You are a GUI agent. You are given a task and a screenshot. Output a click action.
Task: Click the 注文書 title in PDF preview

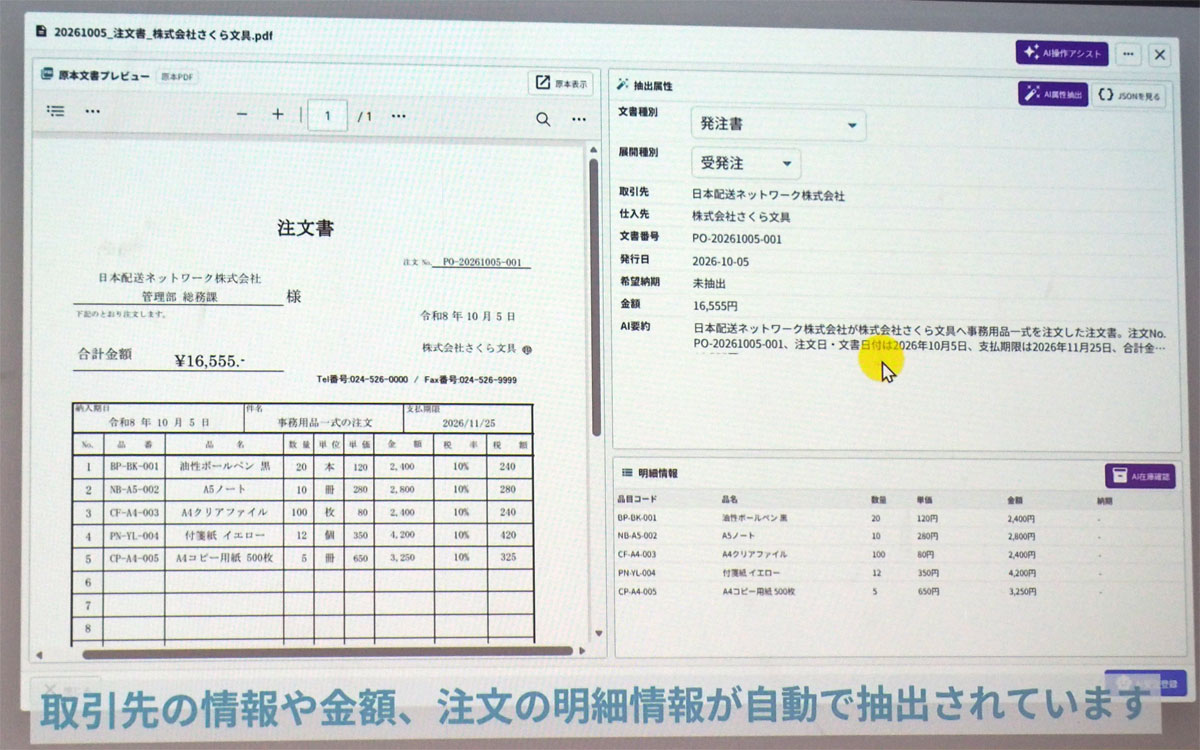(x=306, y=228)
